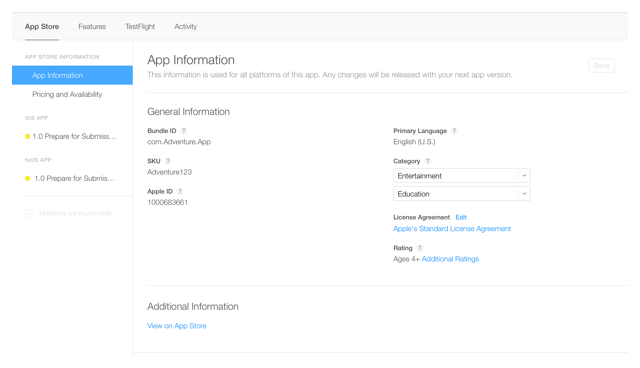Open the Additional Ratings link
The image size is (640, 368).
click(450, 259)
